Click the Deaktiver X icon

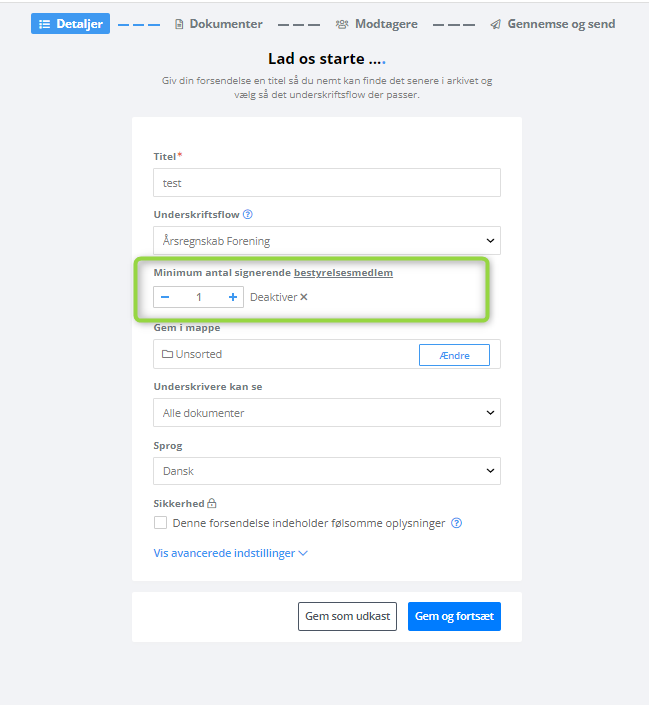tap(304, 297)
